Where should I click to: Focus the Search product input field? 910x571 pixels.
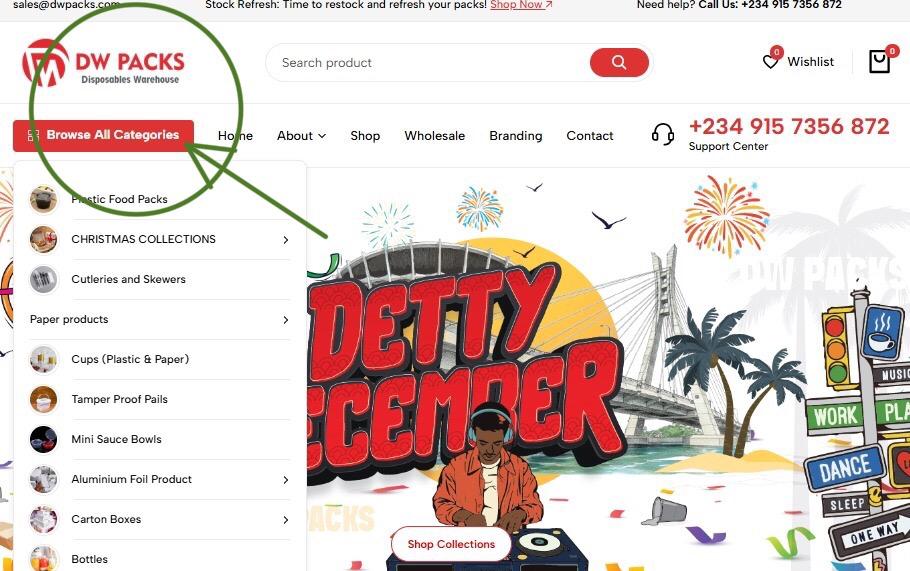pyautogui.click(x=429, y=63)
